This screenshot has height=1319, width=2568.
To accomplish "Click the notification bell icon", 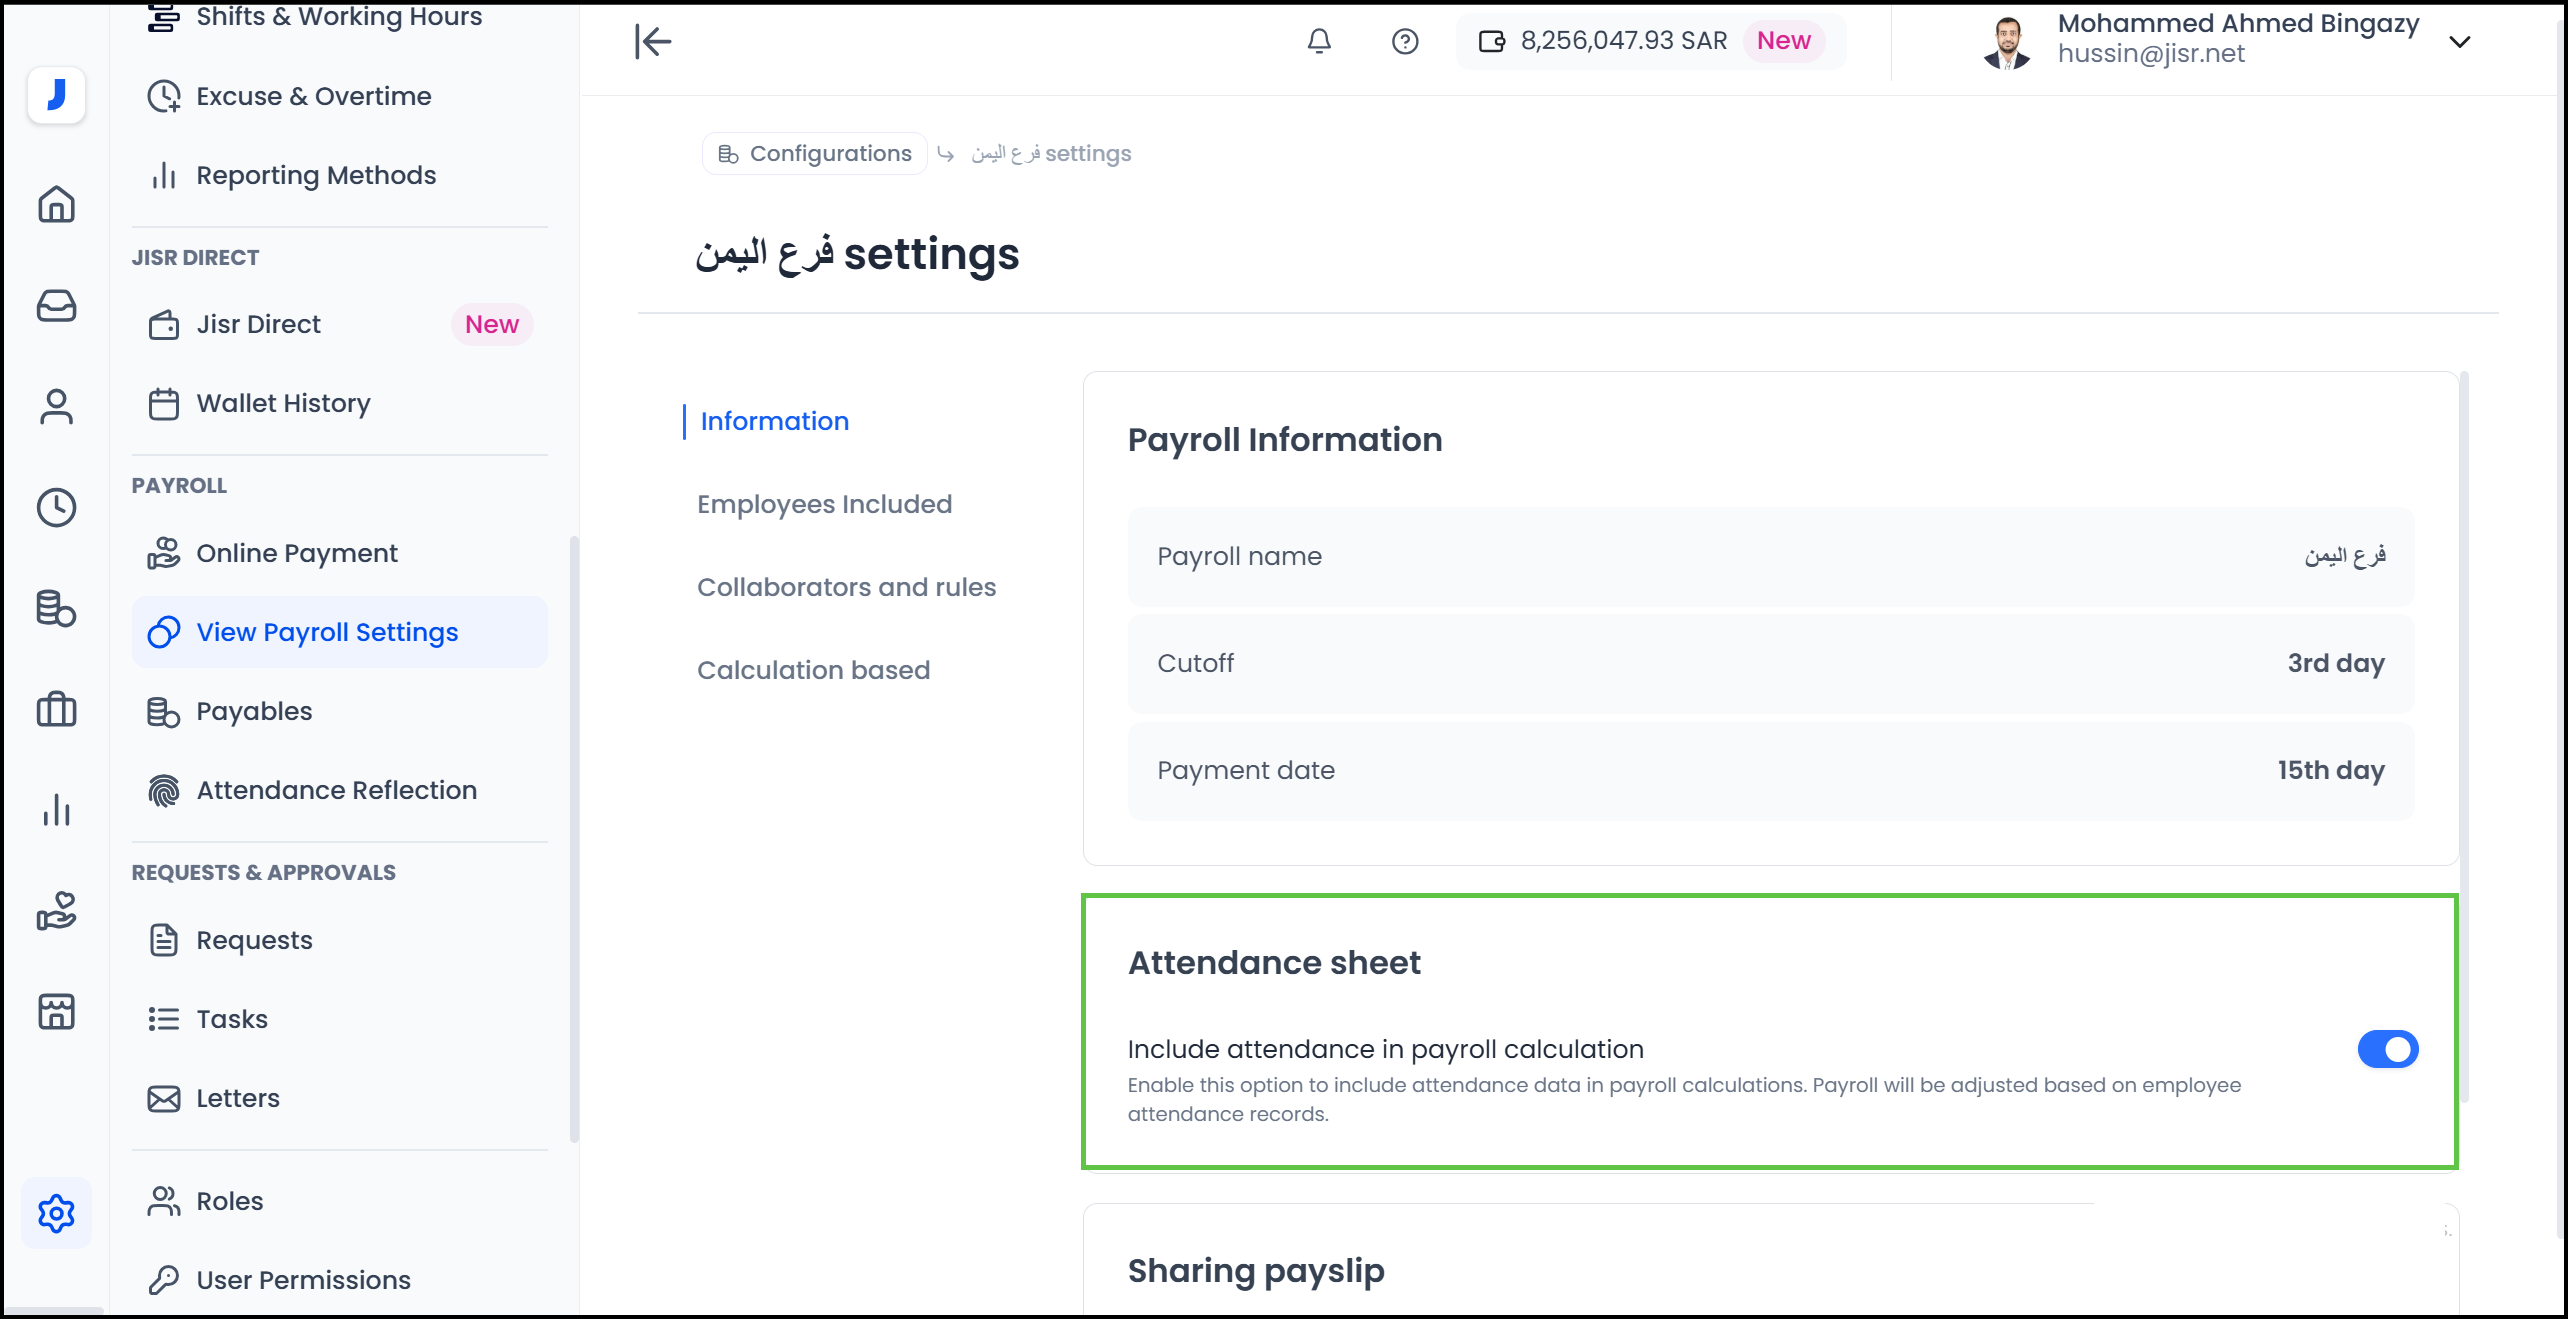I will tap(1319, 41).
